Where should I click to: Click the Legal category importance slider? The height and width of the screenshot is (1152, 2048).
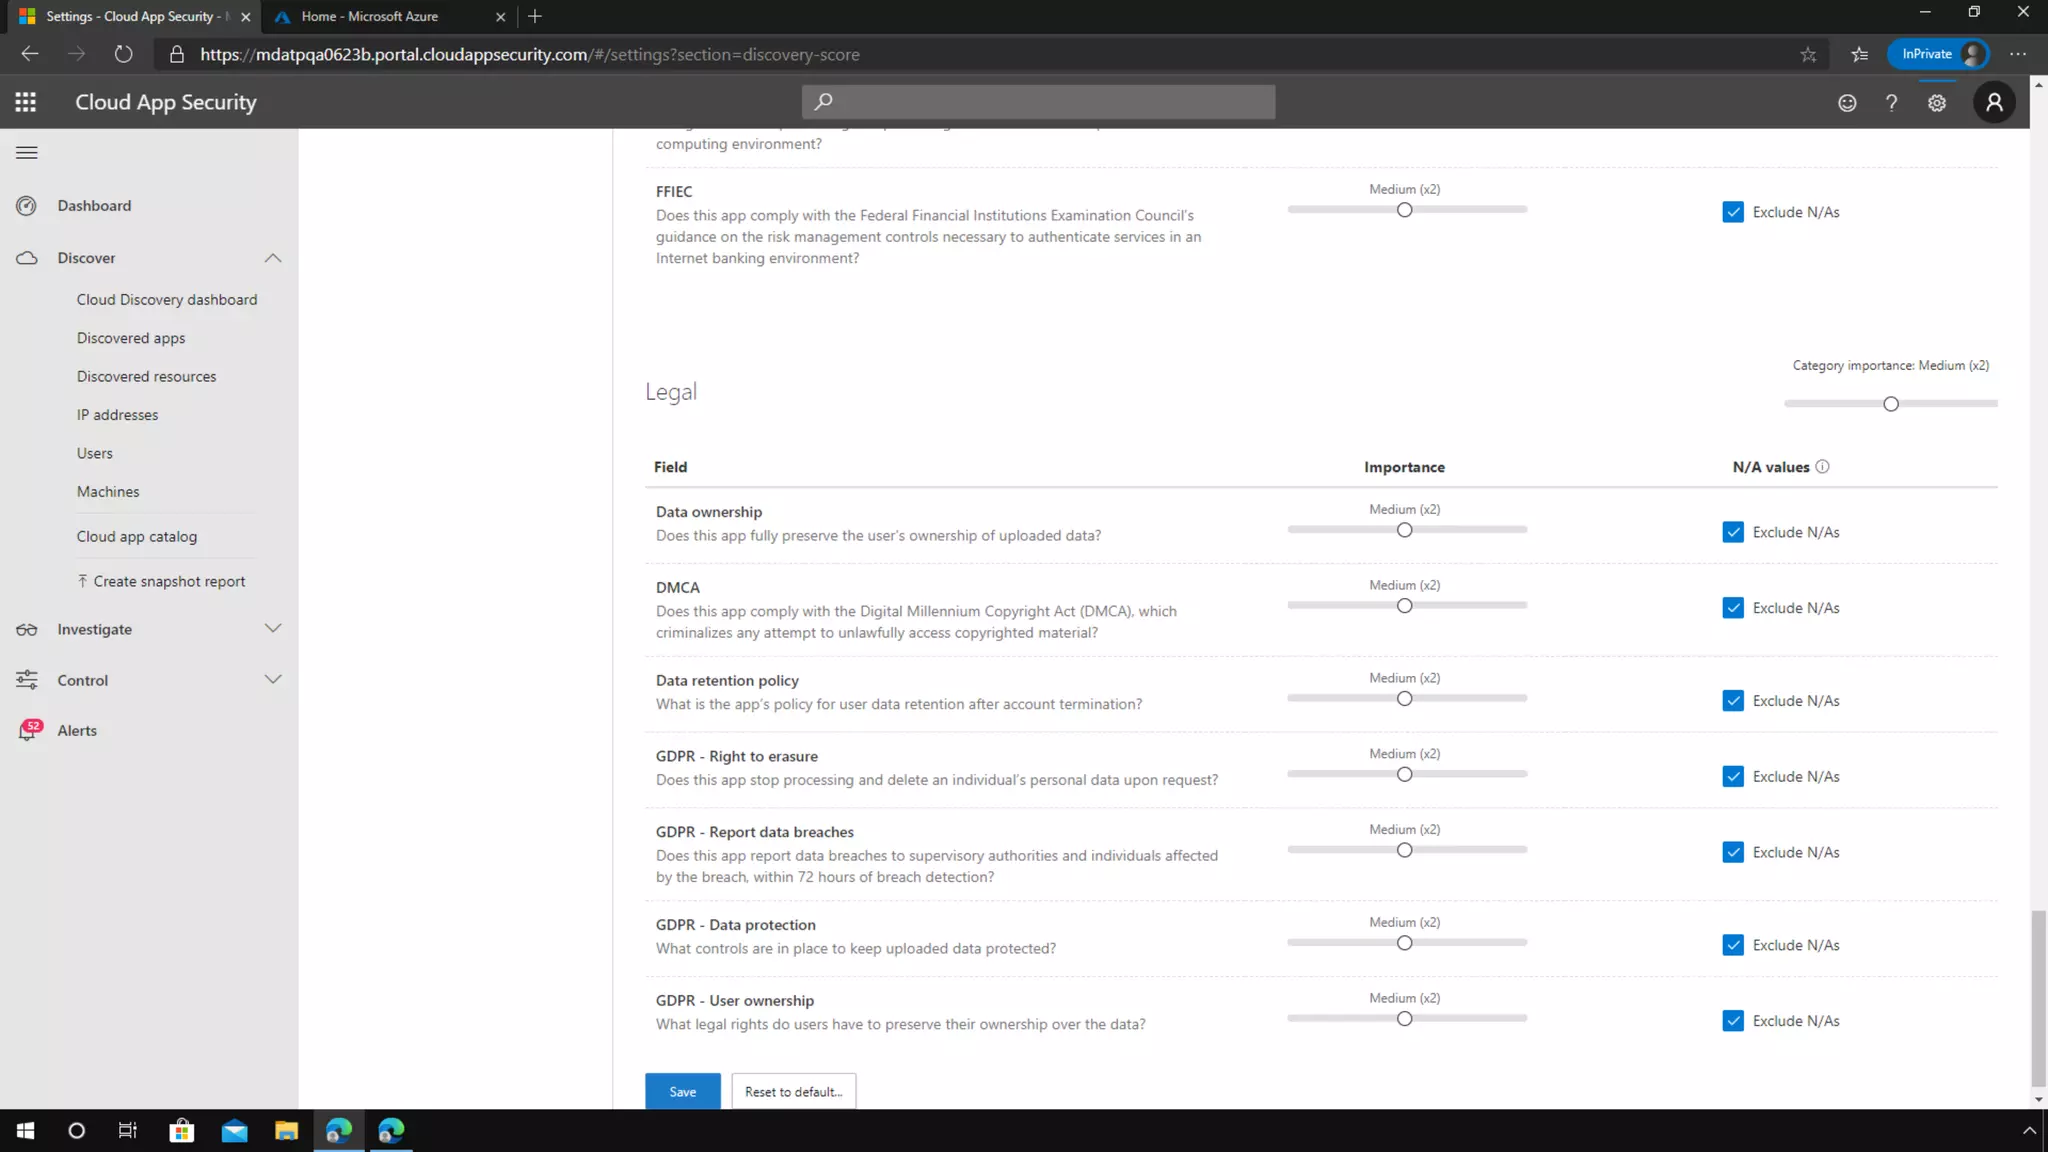point(1890,404)
